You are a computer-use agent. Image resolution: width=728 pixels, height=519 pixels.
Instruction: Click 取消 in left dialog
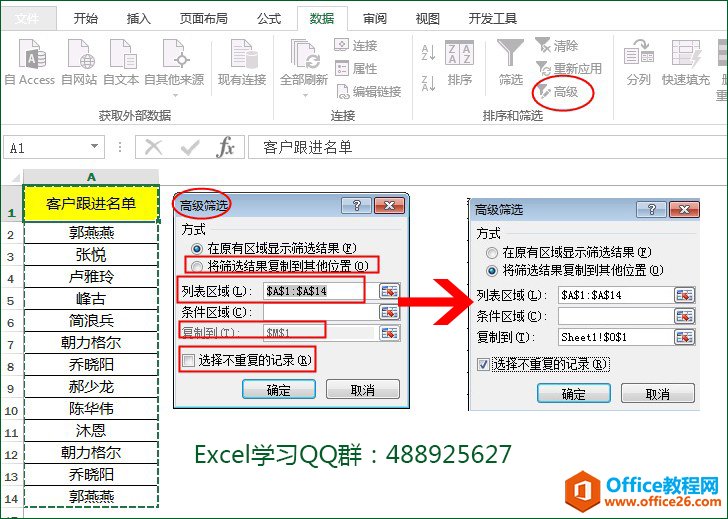pos(363,389)
